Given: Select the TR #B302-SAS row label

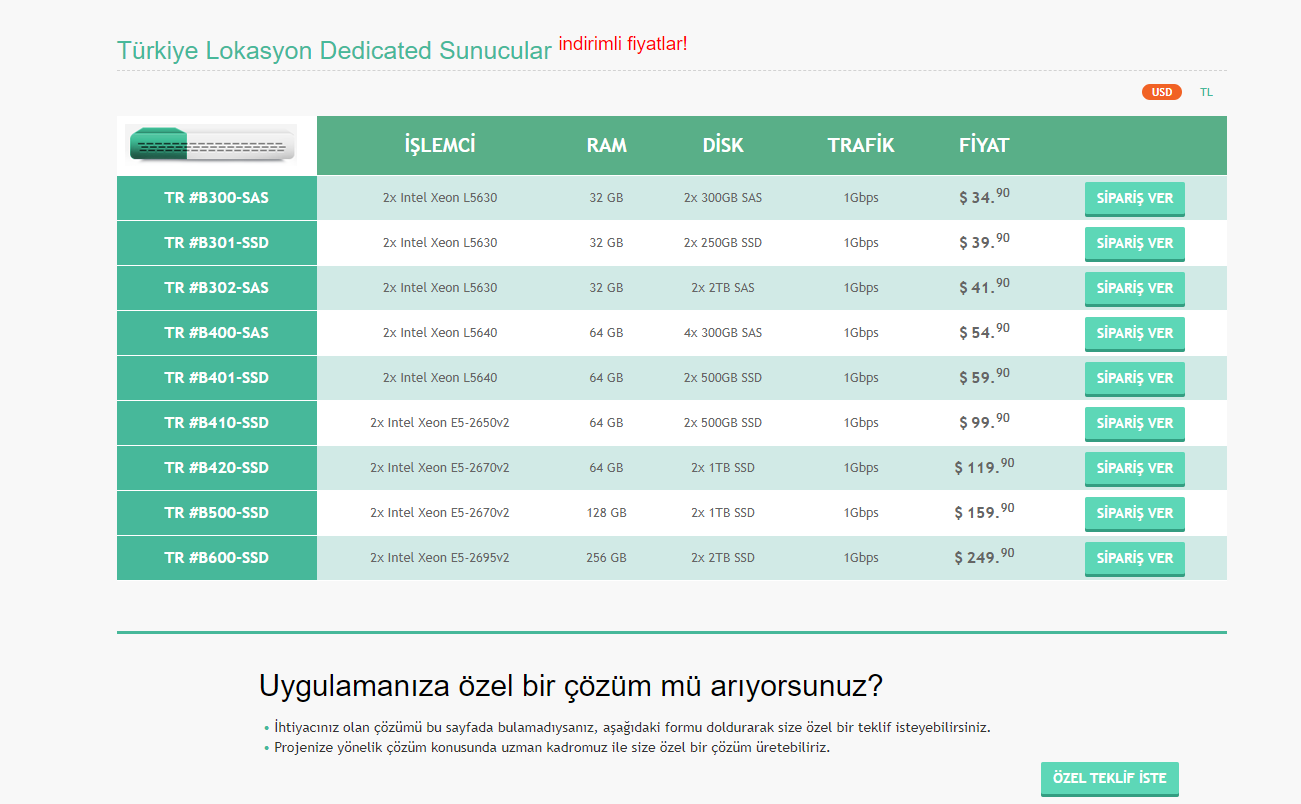Looking at the screenshot, I should tap(217, 288).
